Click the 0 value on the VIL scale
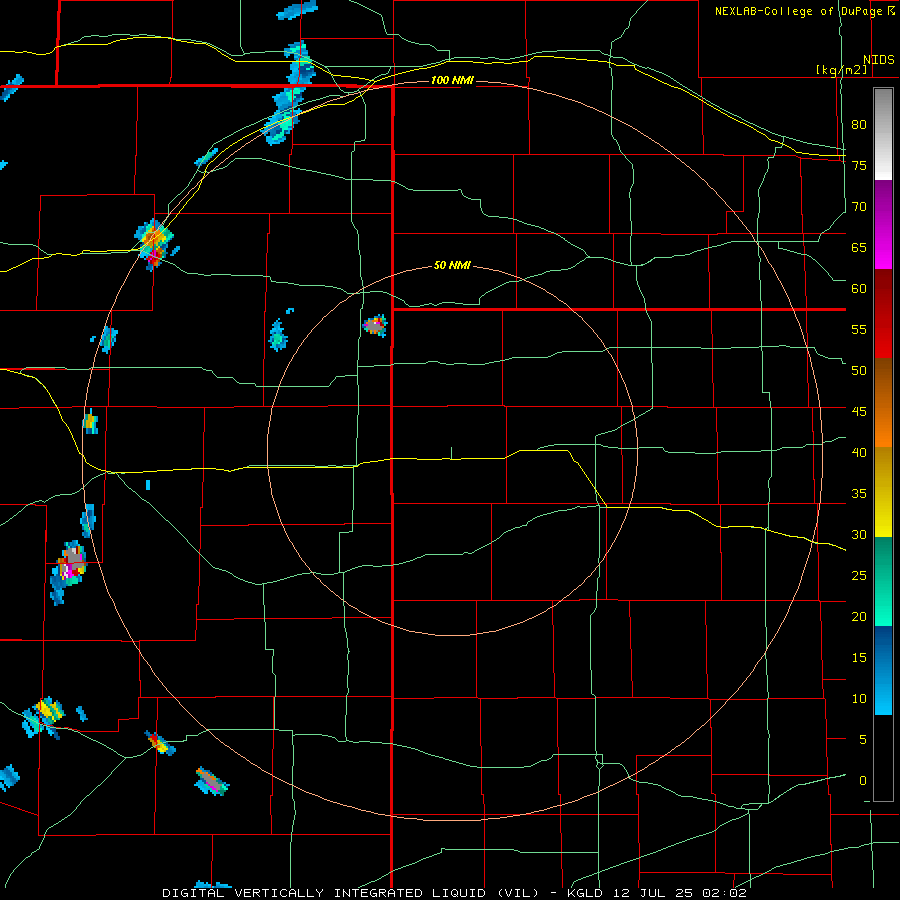This screenshot has height=900, width=900. coord(863,781)
